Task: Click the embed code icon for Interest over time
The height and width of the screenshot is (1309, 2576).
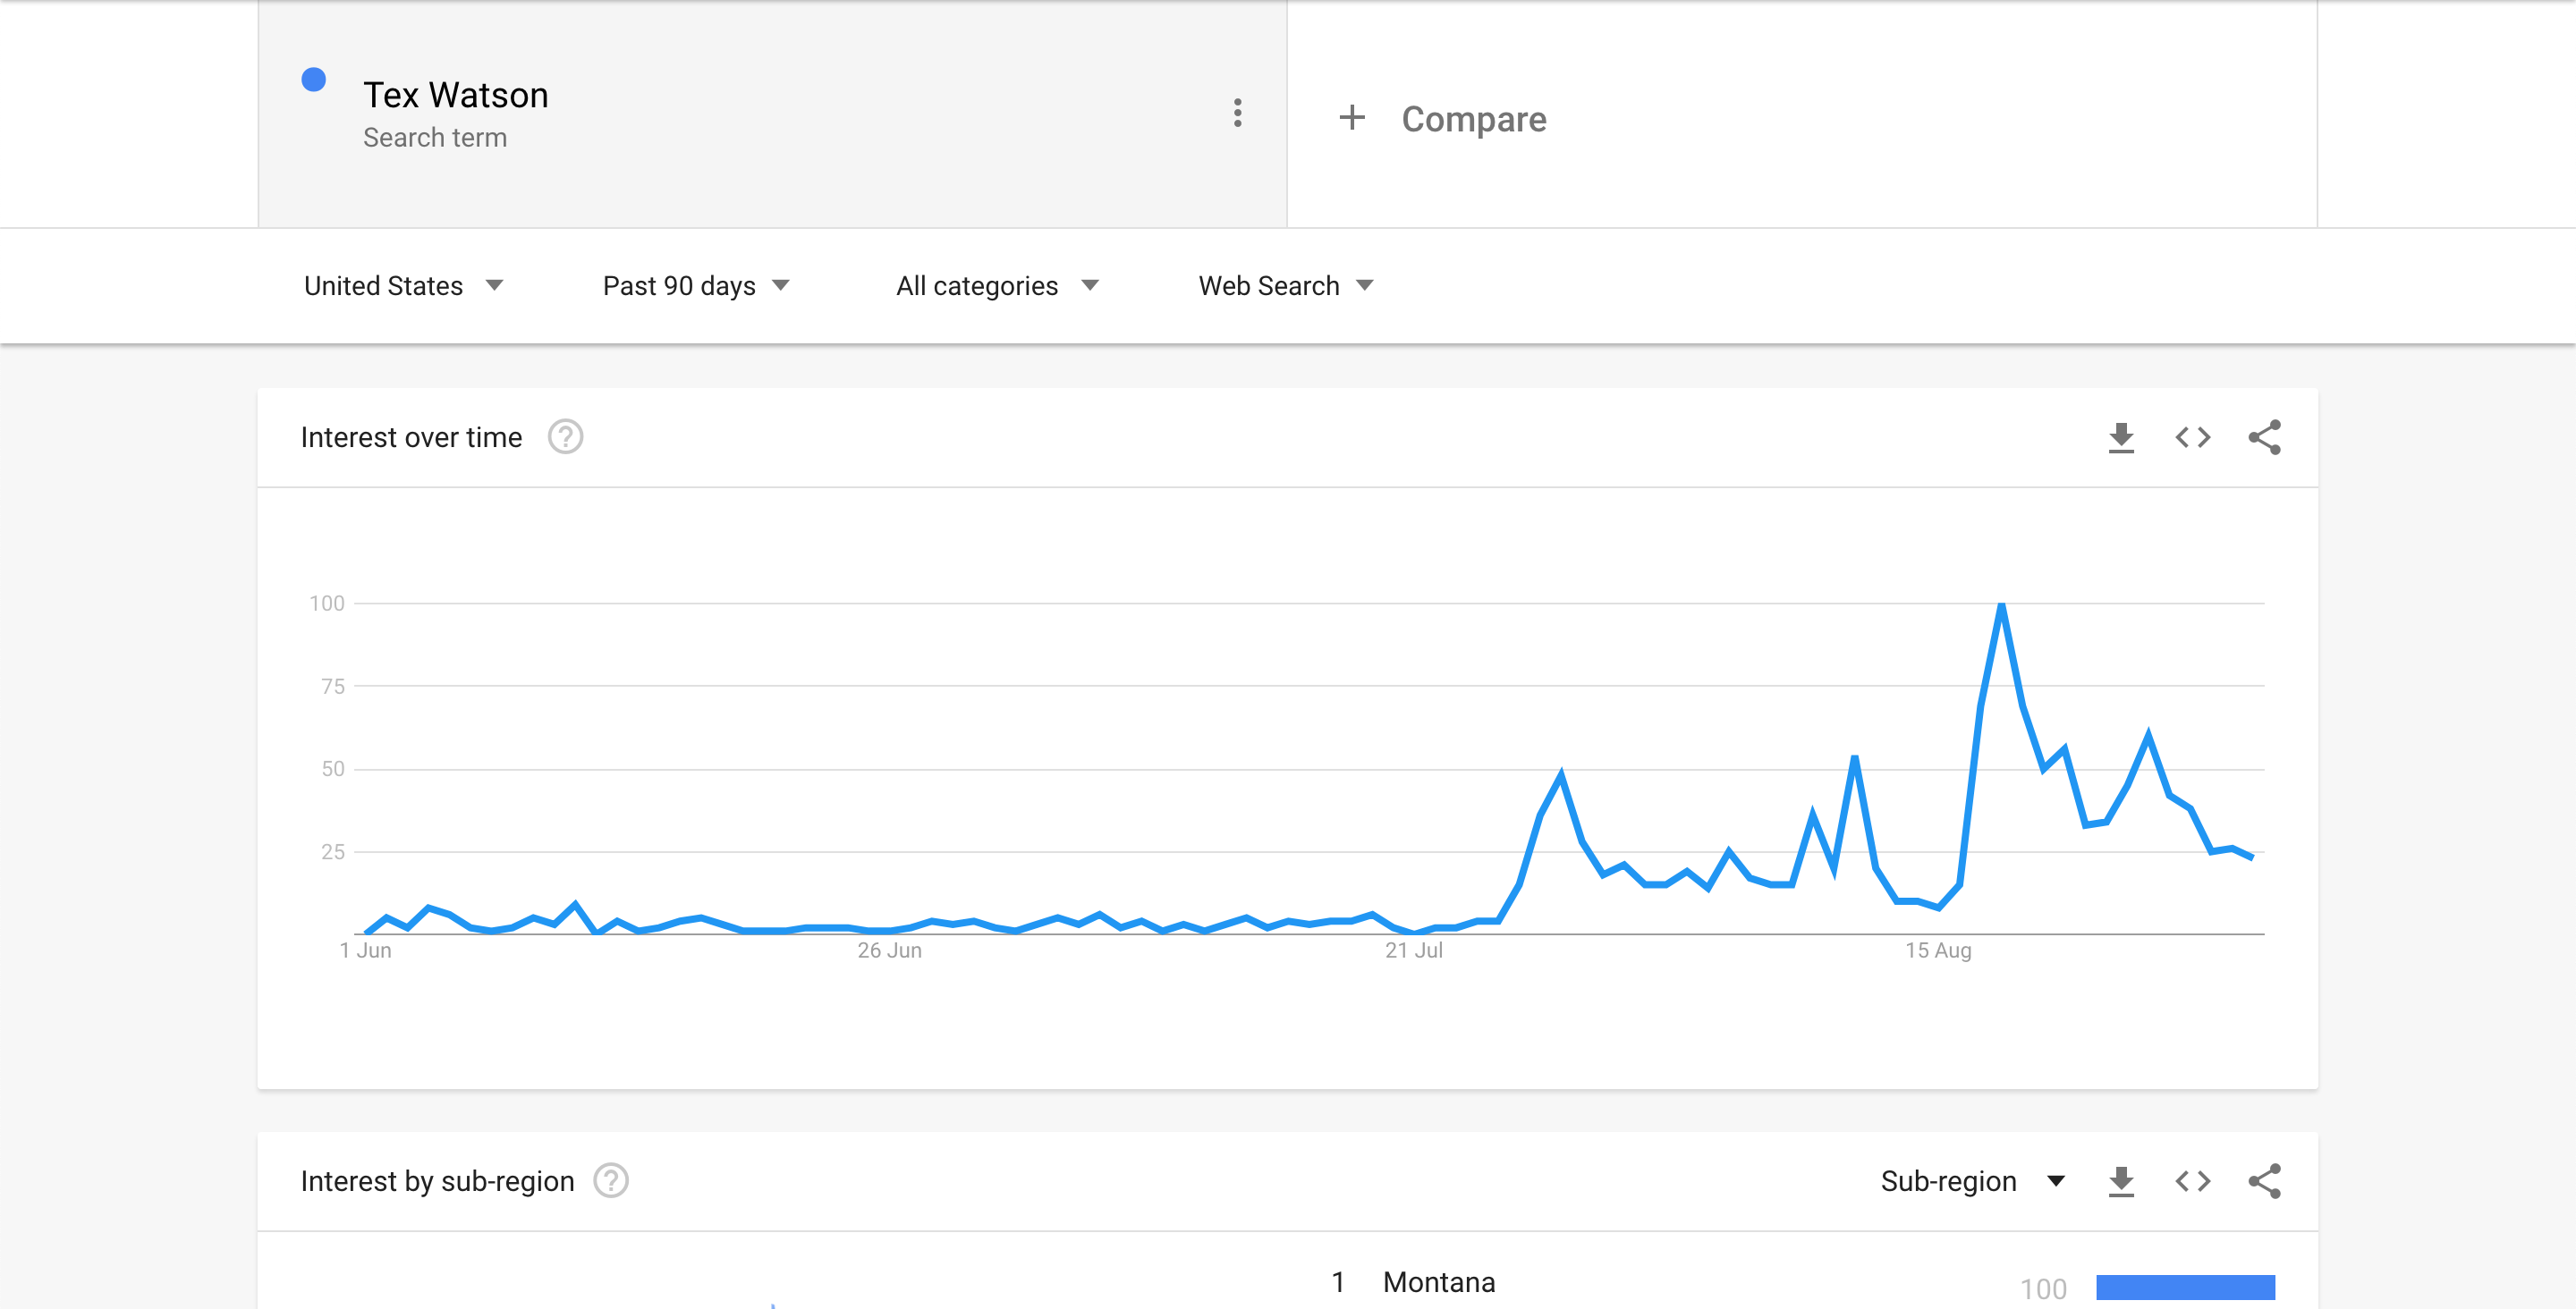Action: tap(2192, 437)
